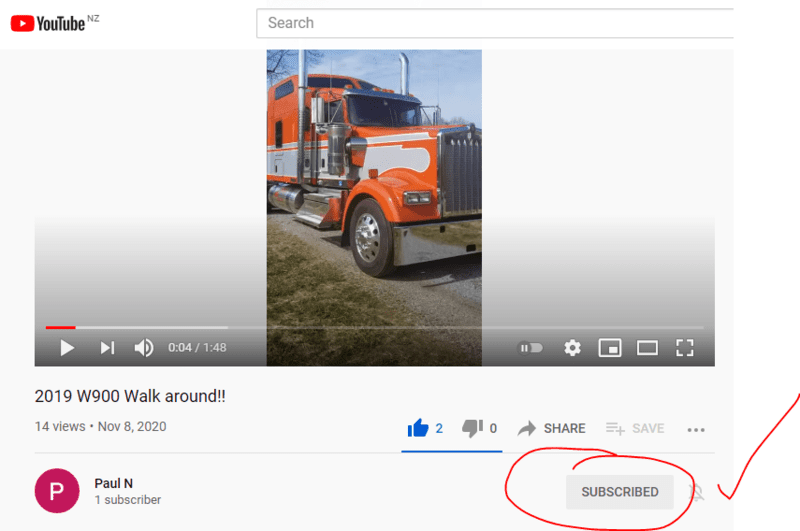Click the 1 subscriber text
The image size is (800, 531).
click(x=128, y=500)
